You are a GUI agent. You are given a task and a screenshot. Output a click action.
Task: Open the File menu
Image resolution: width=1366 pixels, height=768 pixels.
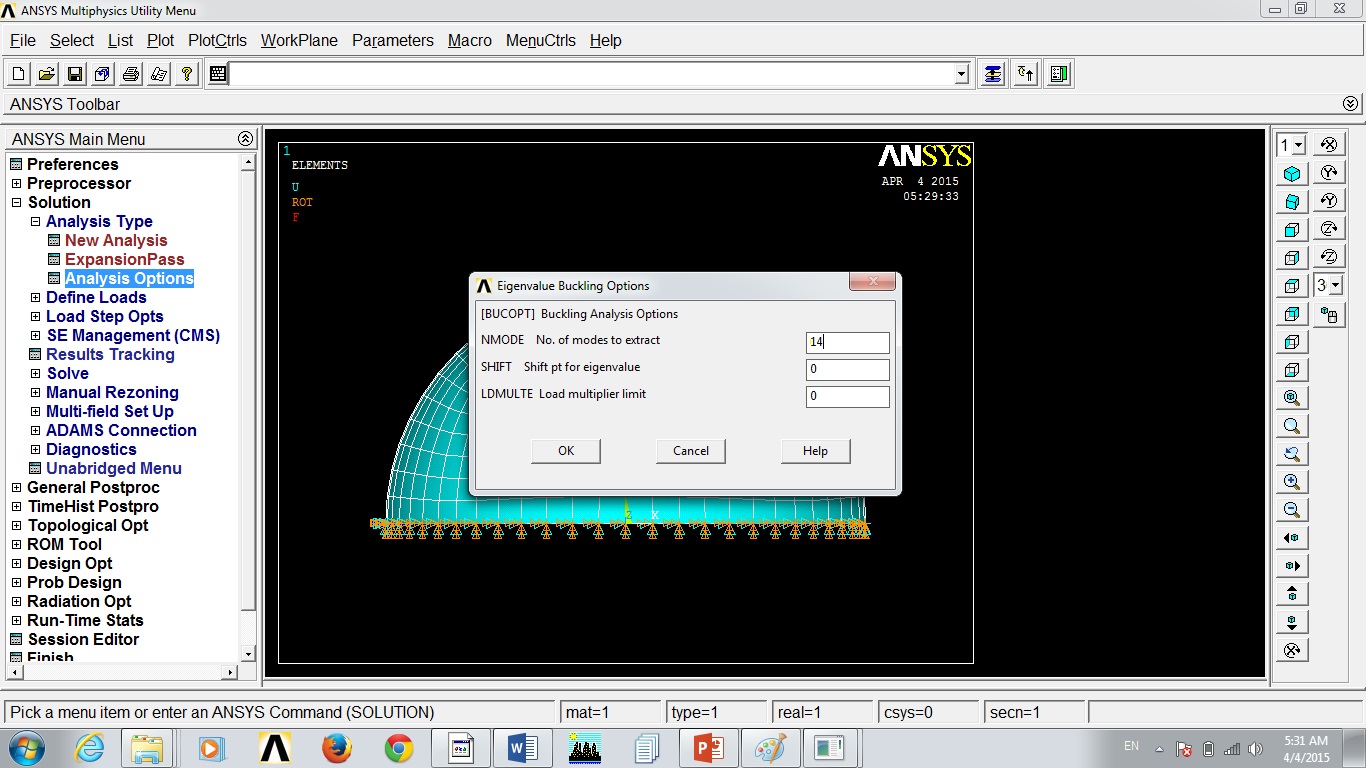coord(22,41)
